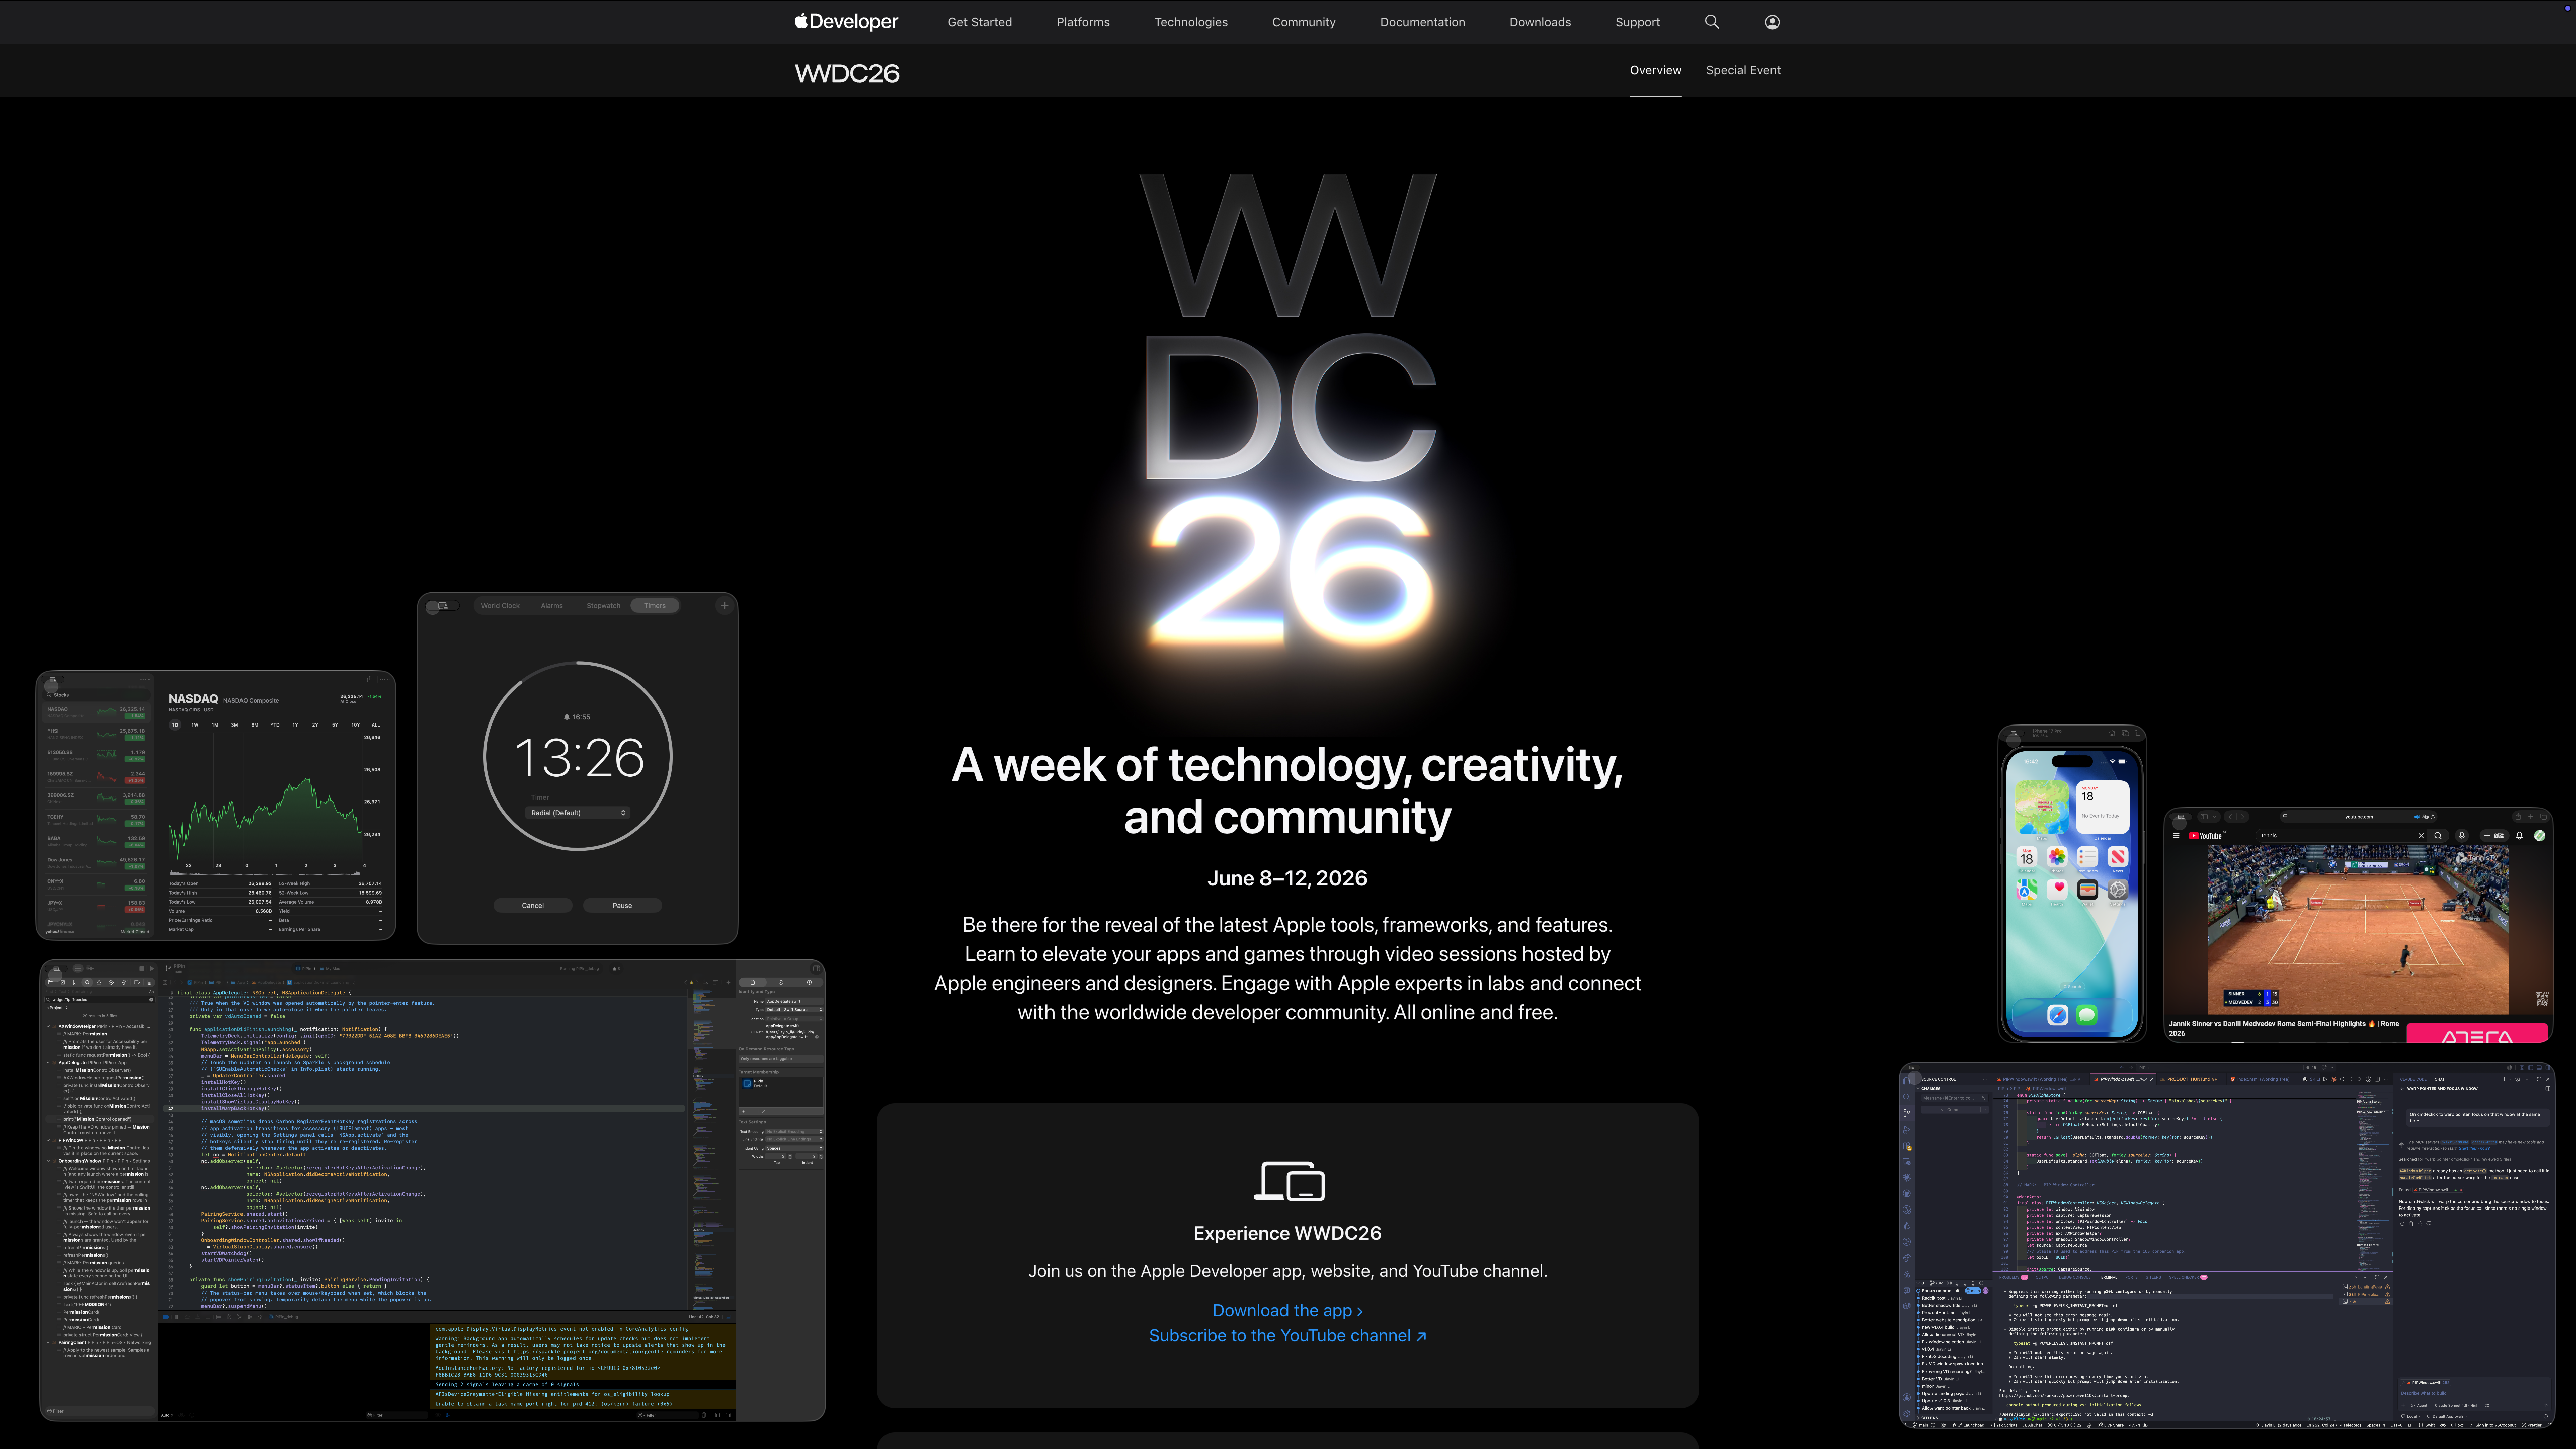2576x1449 pixels.
Task: Mute tab audio via Safari speaker icon
Action: [x=2417, y=817]
